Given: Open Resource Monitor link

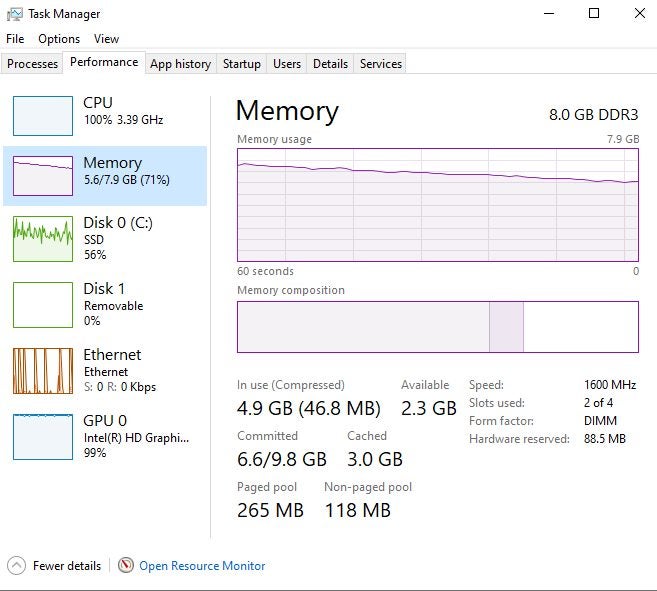Looking at the screenshot, I should pos(202,566).
